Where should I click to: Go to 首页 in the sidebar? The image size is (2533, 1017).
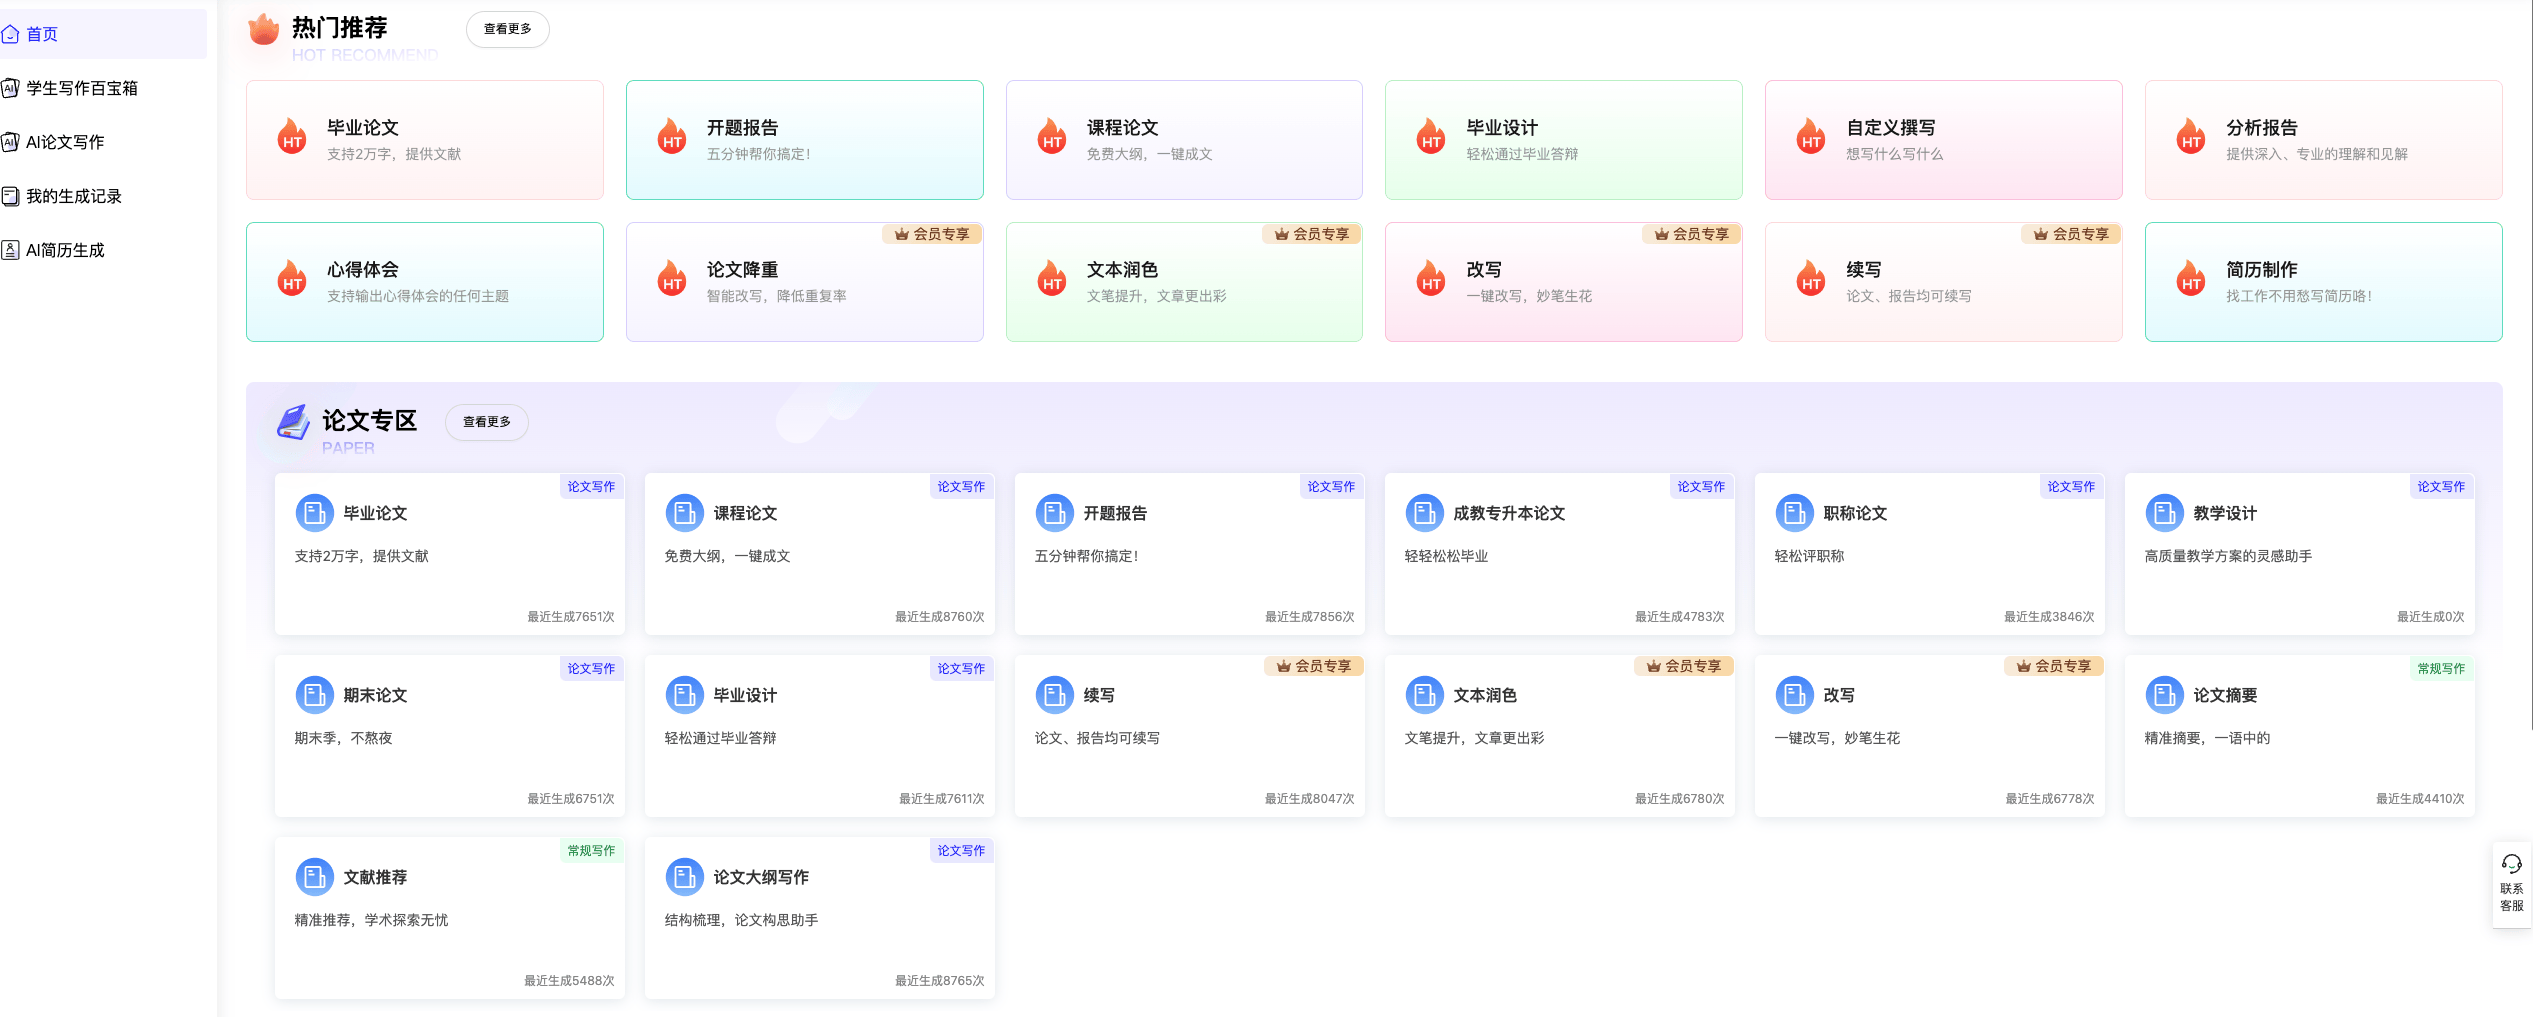(103, 35)
